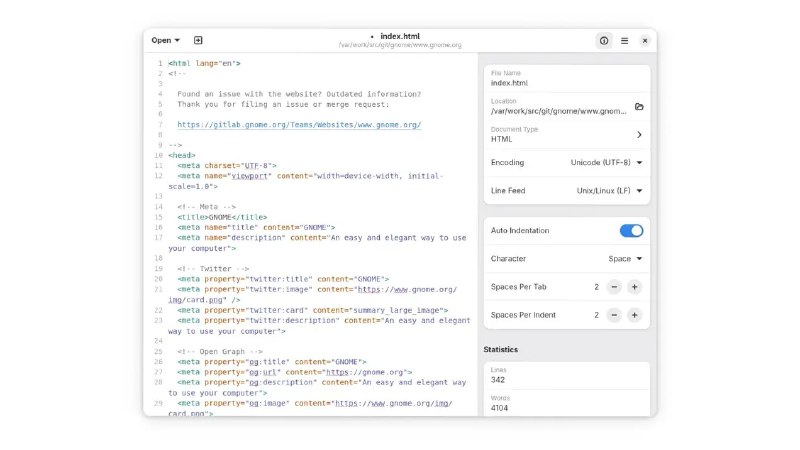Click the title GNOME line 15
Image resolution: width=800 pixels, height=450 pixels.
click(x=222, y=217)
